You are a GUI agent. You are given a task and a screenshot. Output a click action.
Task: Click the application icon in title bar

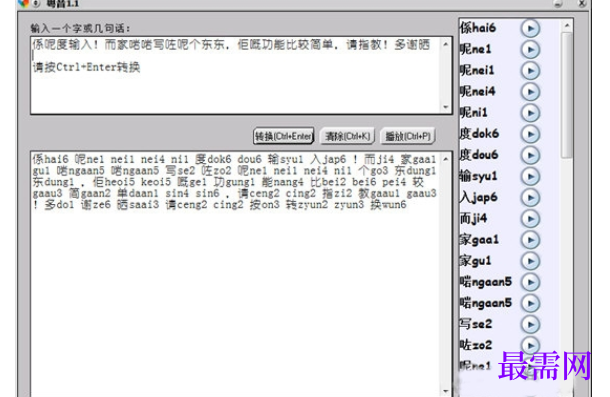coord(23,4)
